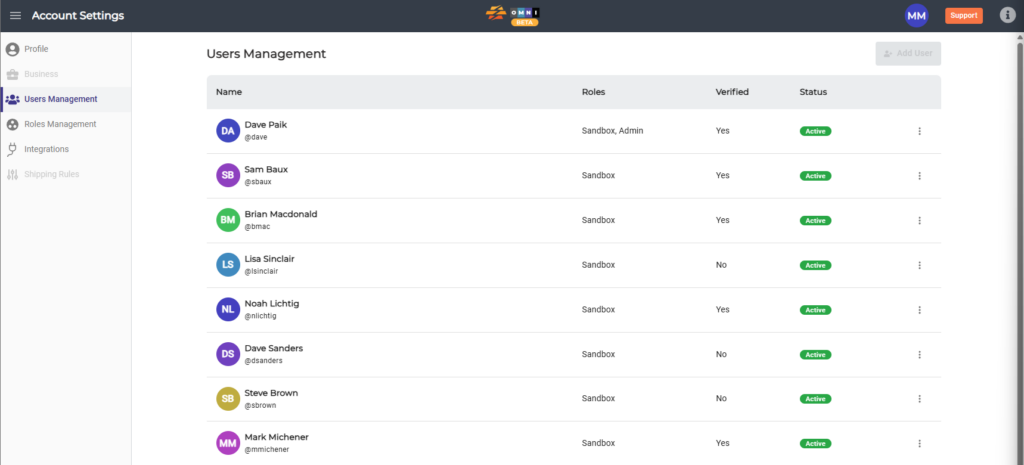Image resolution: width=1024 pixels, height=465 pixels.
Task: Open the three-dot menu for Brian Macdonald
Action: tap(919, 221)
